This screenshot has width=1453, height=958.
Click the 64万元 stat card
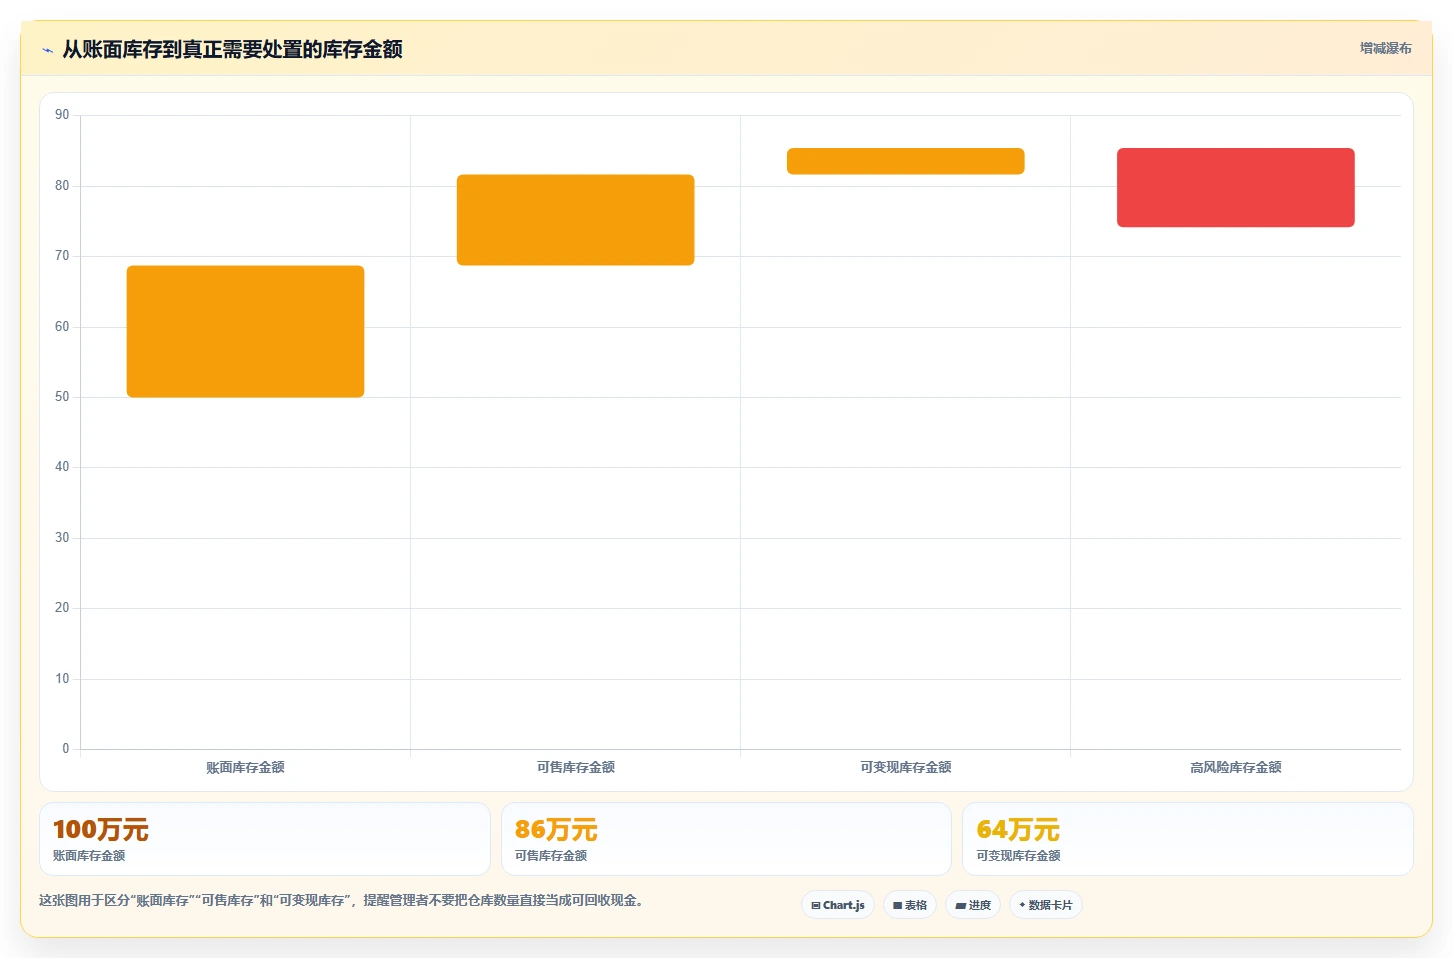pos(1188,839)
